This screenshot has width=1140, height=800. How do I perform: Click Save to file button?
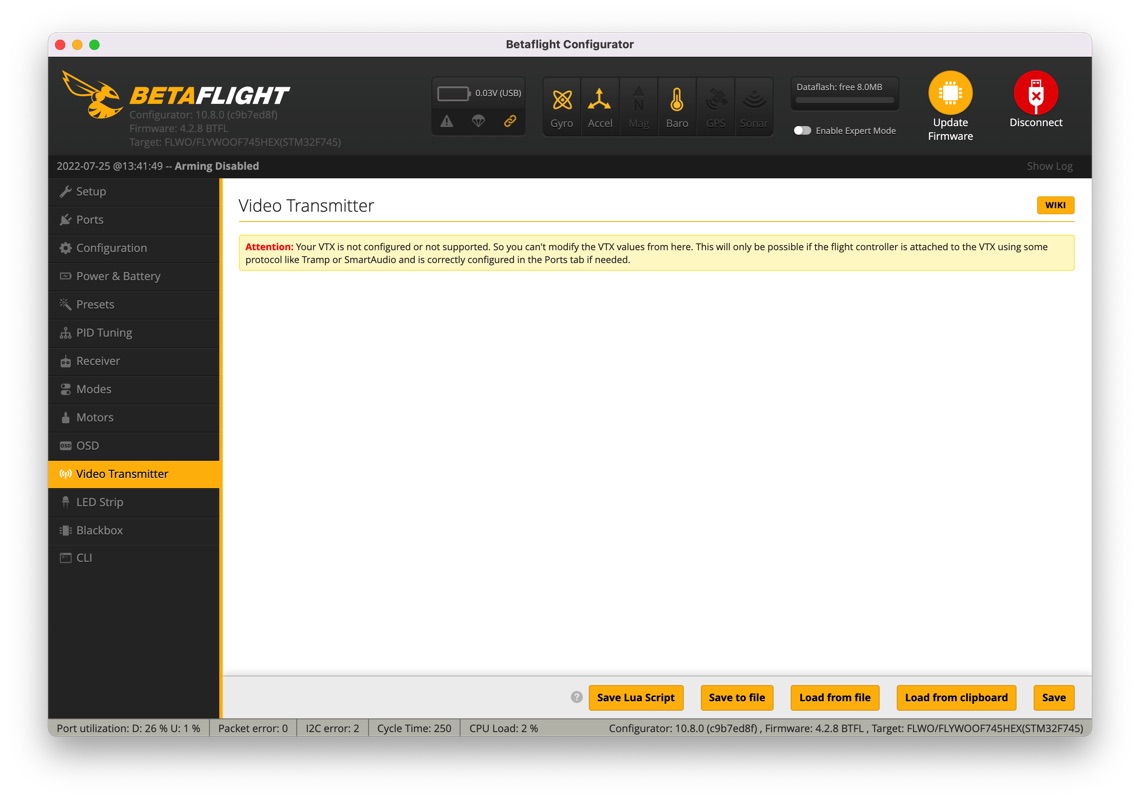pos(737,697)
